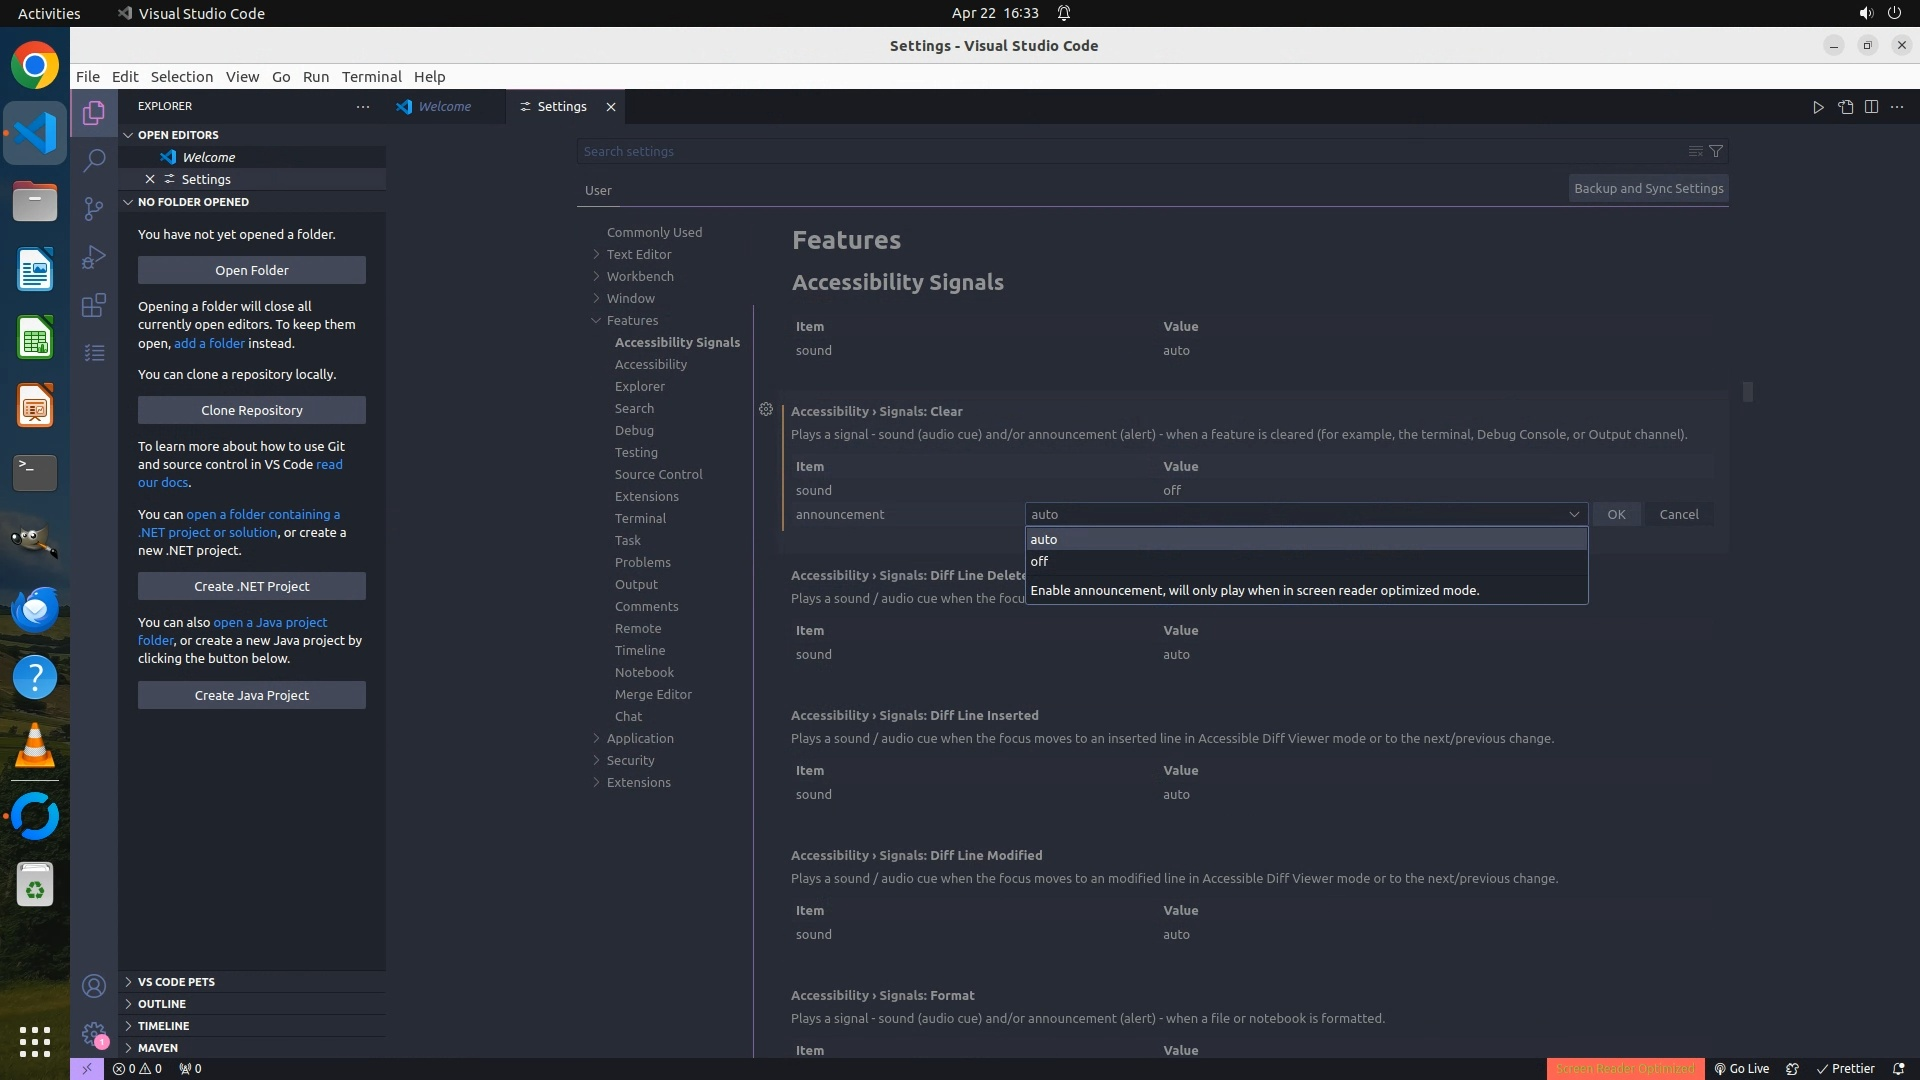Image resolution: width=1920 pixels, height=1080 pixels.
Task: Click OK to confirm announcement value
Action: 1616,514
